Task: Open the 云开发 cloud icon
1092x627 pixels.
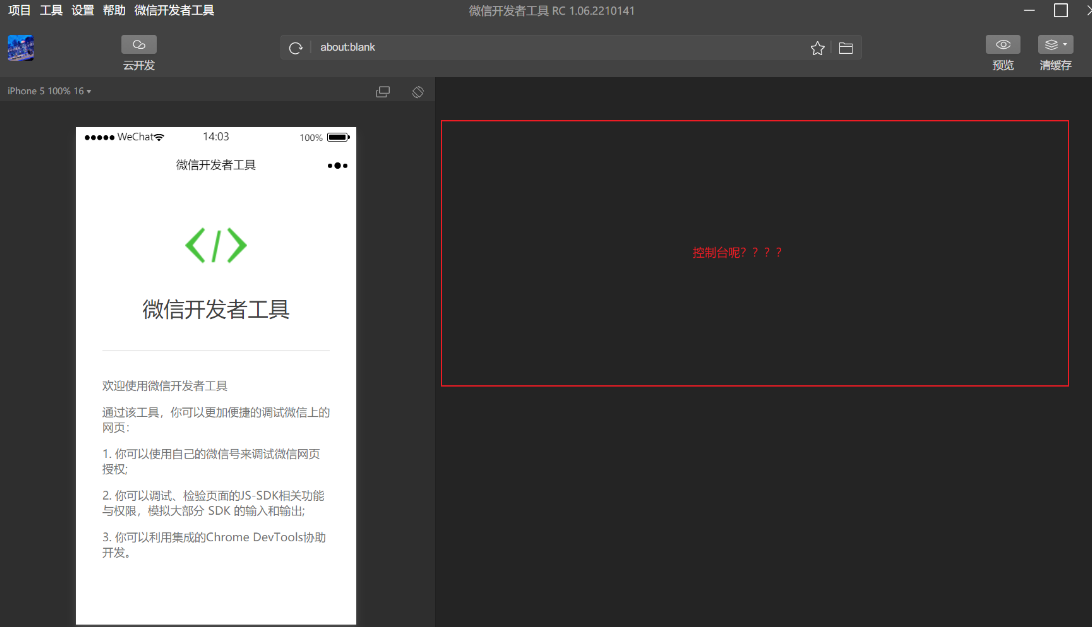Action: [139, 45]
